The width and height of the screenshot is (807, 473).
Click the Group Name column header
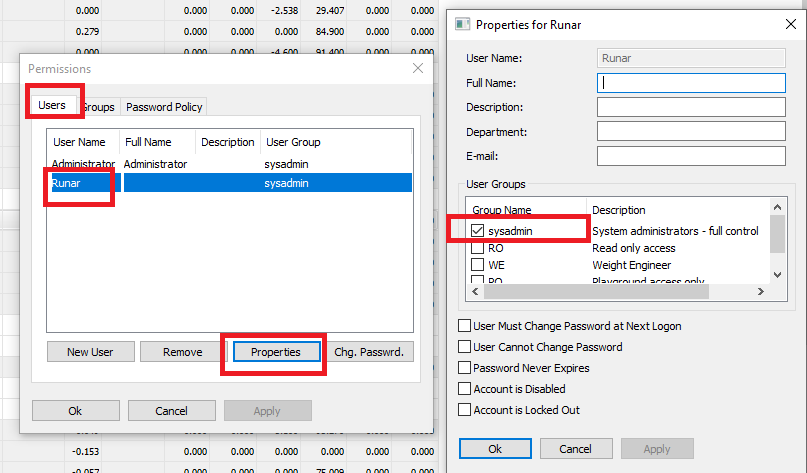[x=526, y=209]
